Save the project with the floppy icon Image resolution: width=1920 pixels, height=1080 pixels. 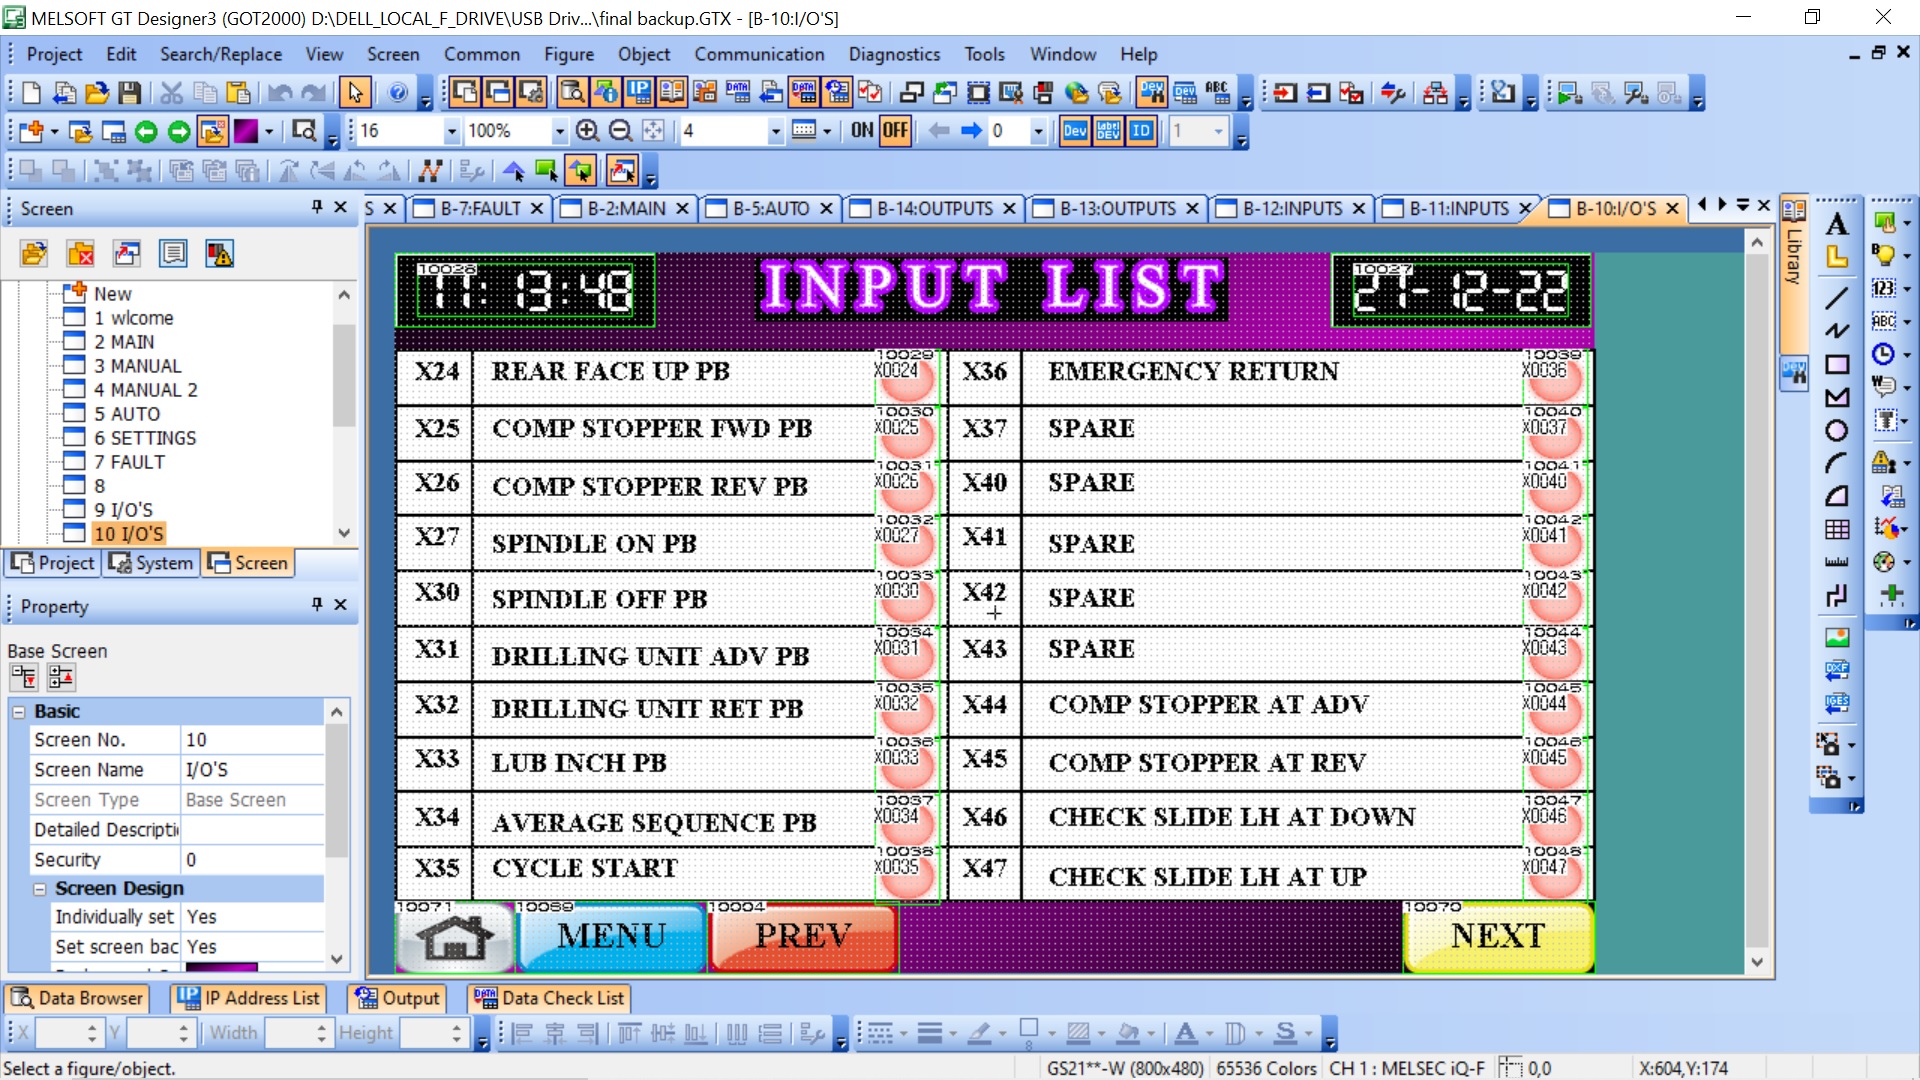(129, 93)
